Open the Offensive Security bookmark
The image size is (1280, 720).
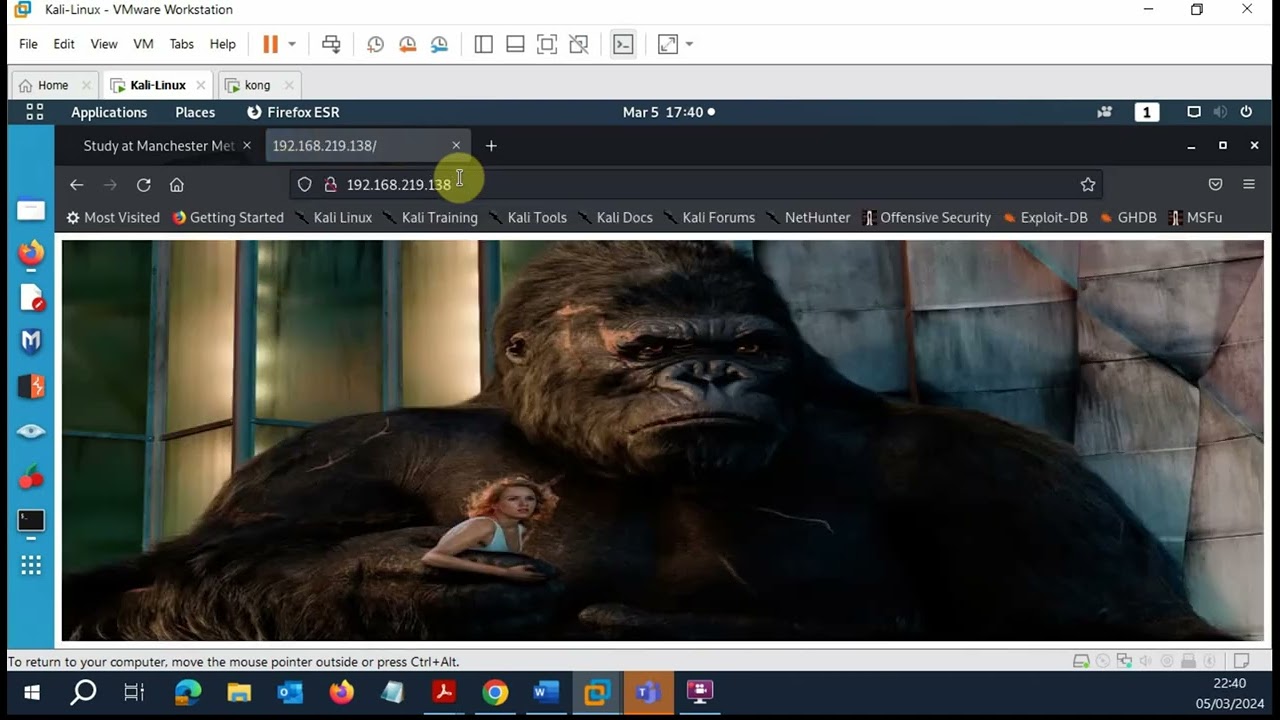(926, 218)
